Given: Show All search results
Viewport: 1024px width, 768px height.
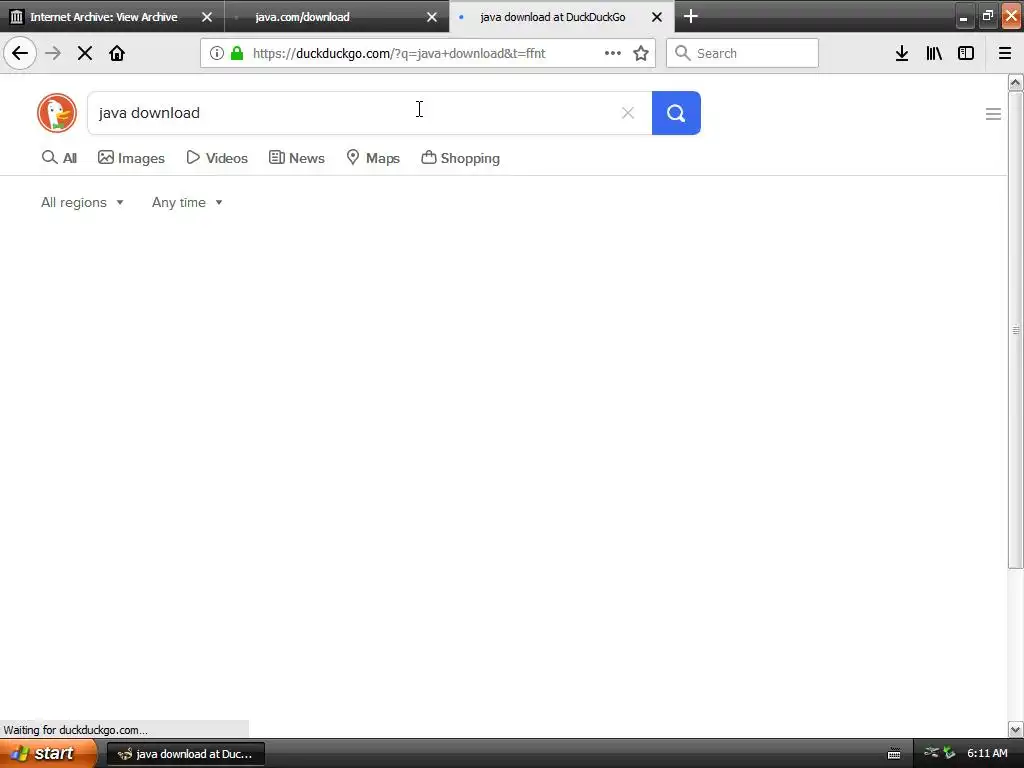Looking at the screenshot, I should [x=59, y=158].
